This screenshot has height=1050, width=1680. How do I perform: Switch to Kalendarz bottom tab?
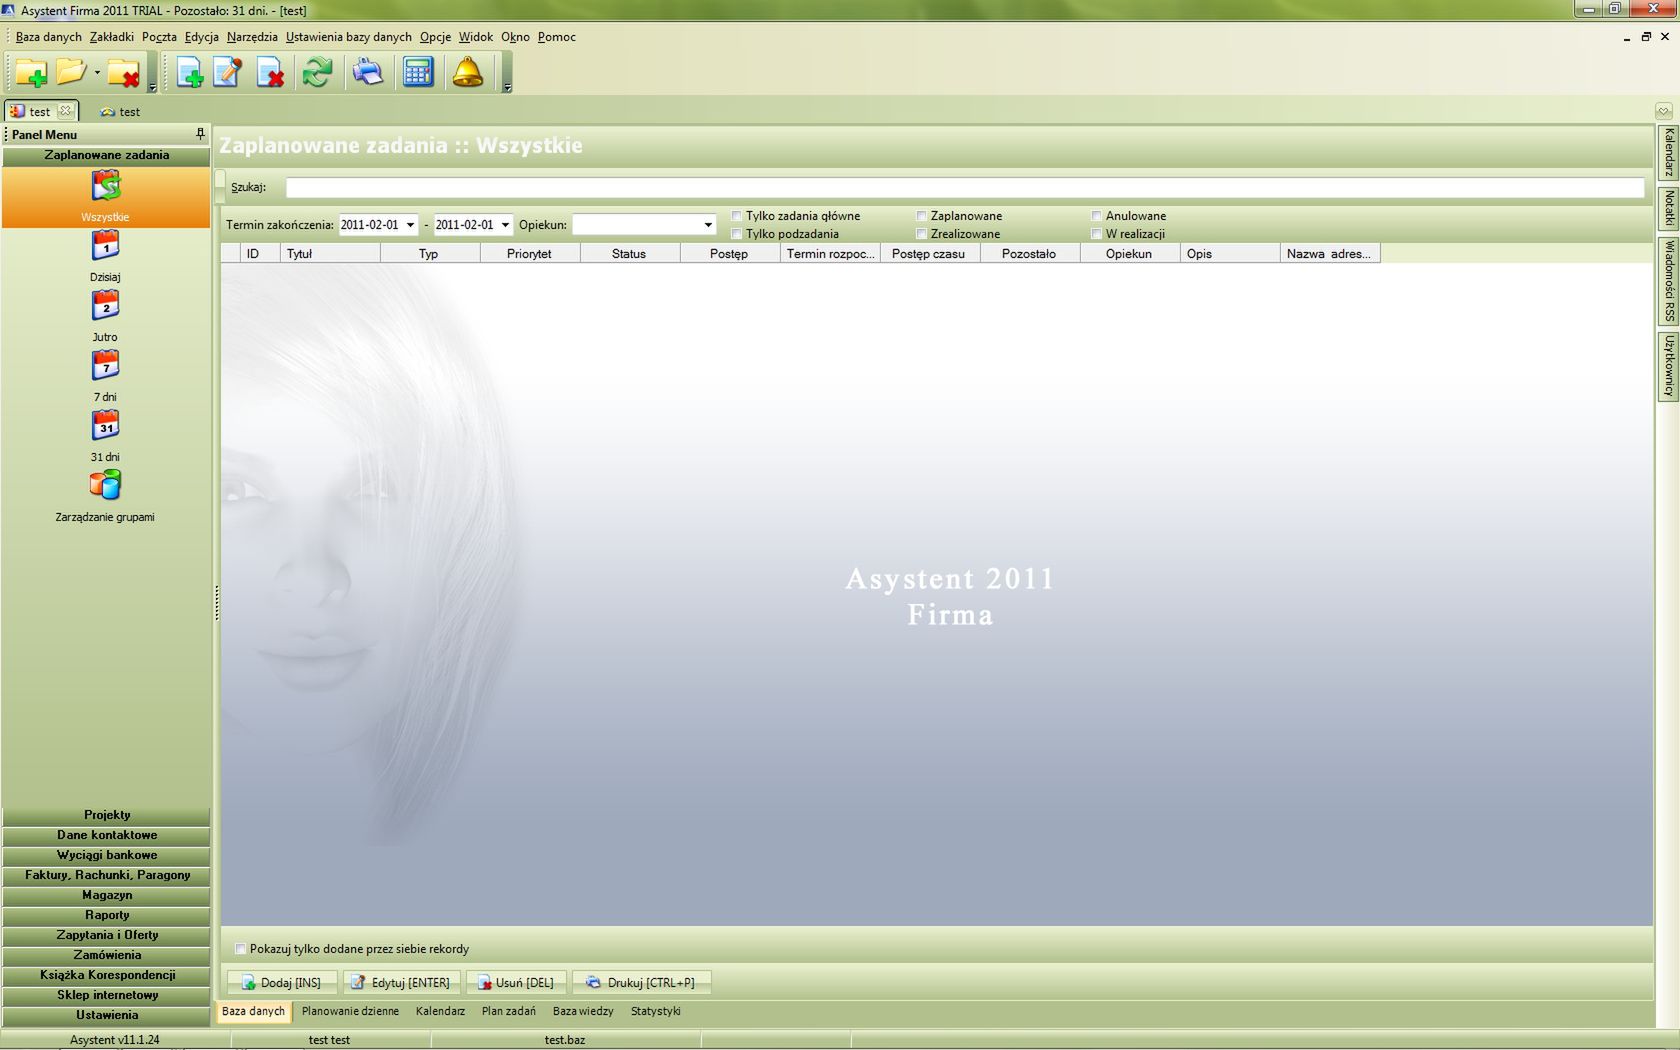[440, 1011]
